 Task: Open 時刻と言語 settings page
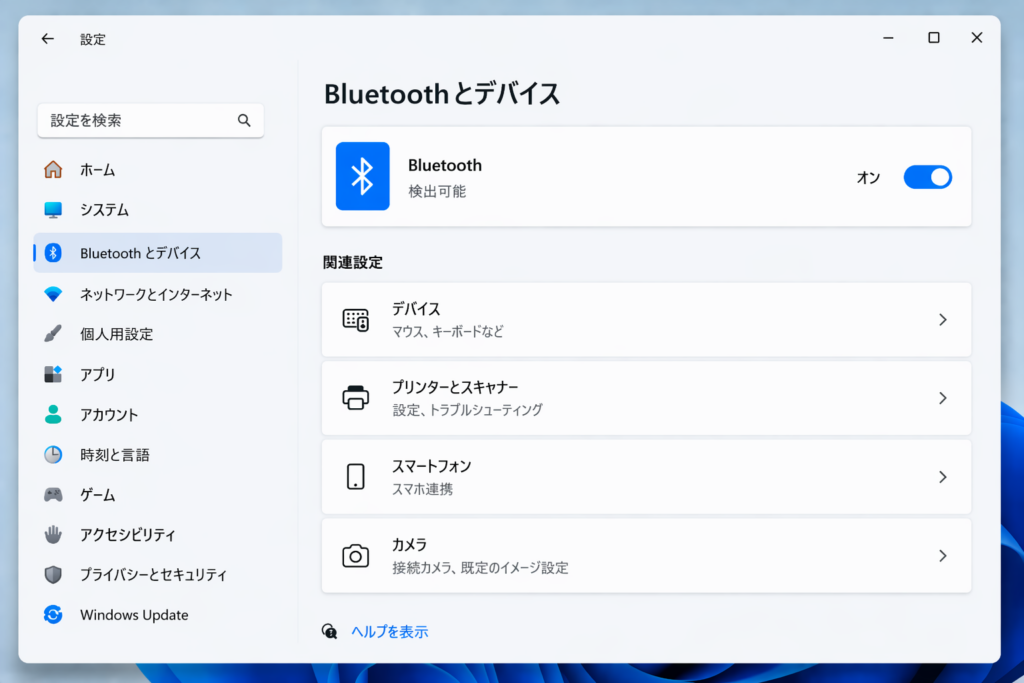point(157,454)
